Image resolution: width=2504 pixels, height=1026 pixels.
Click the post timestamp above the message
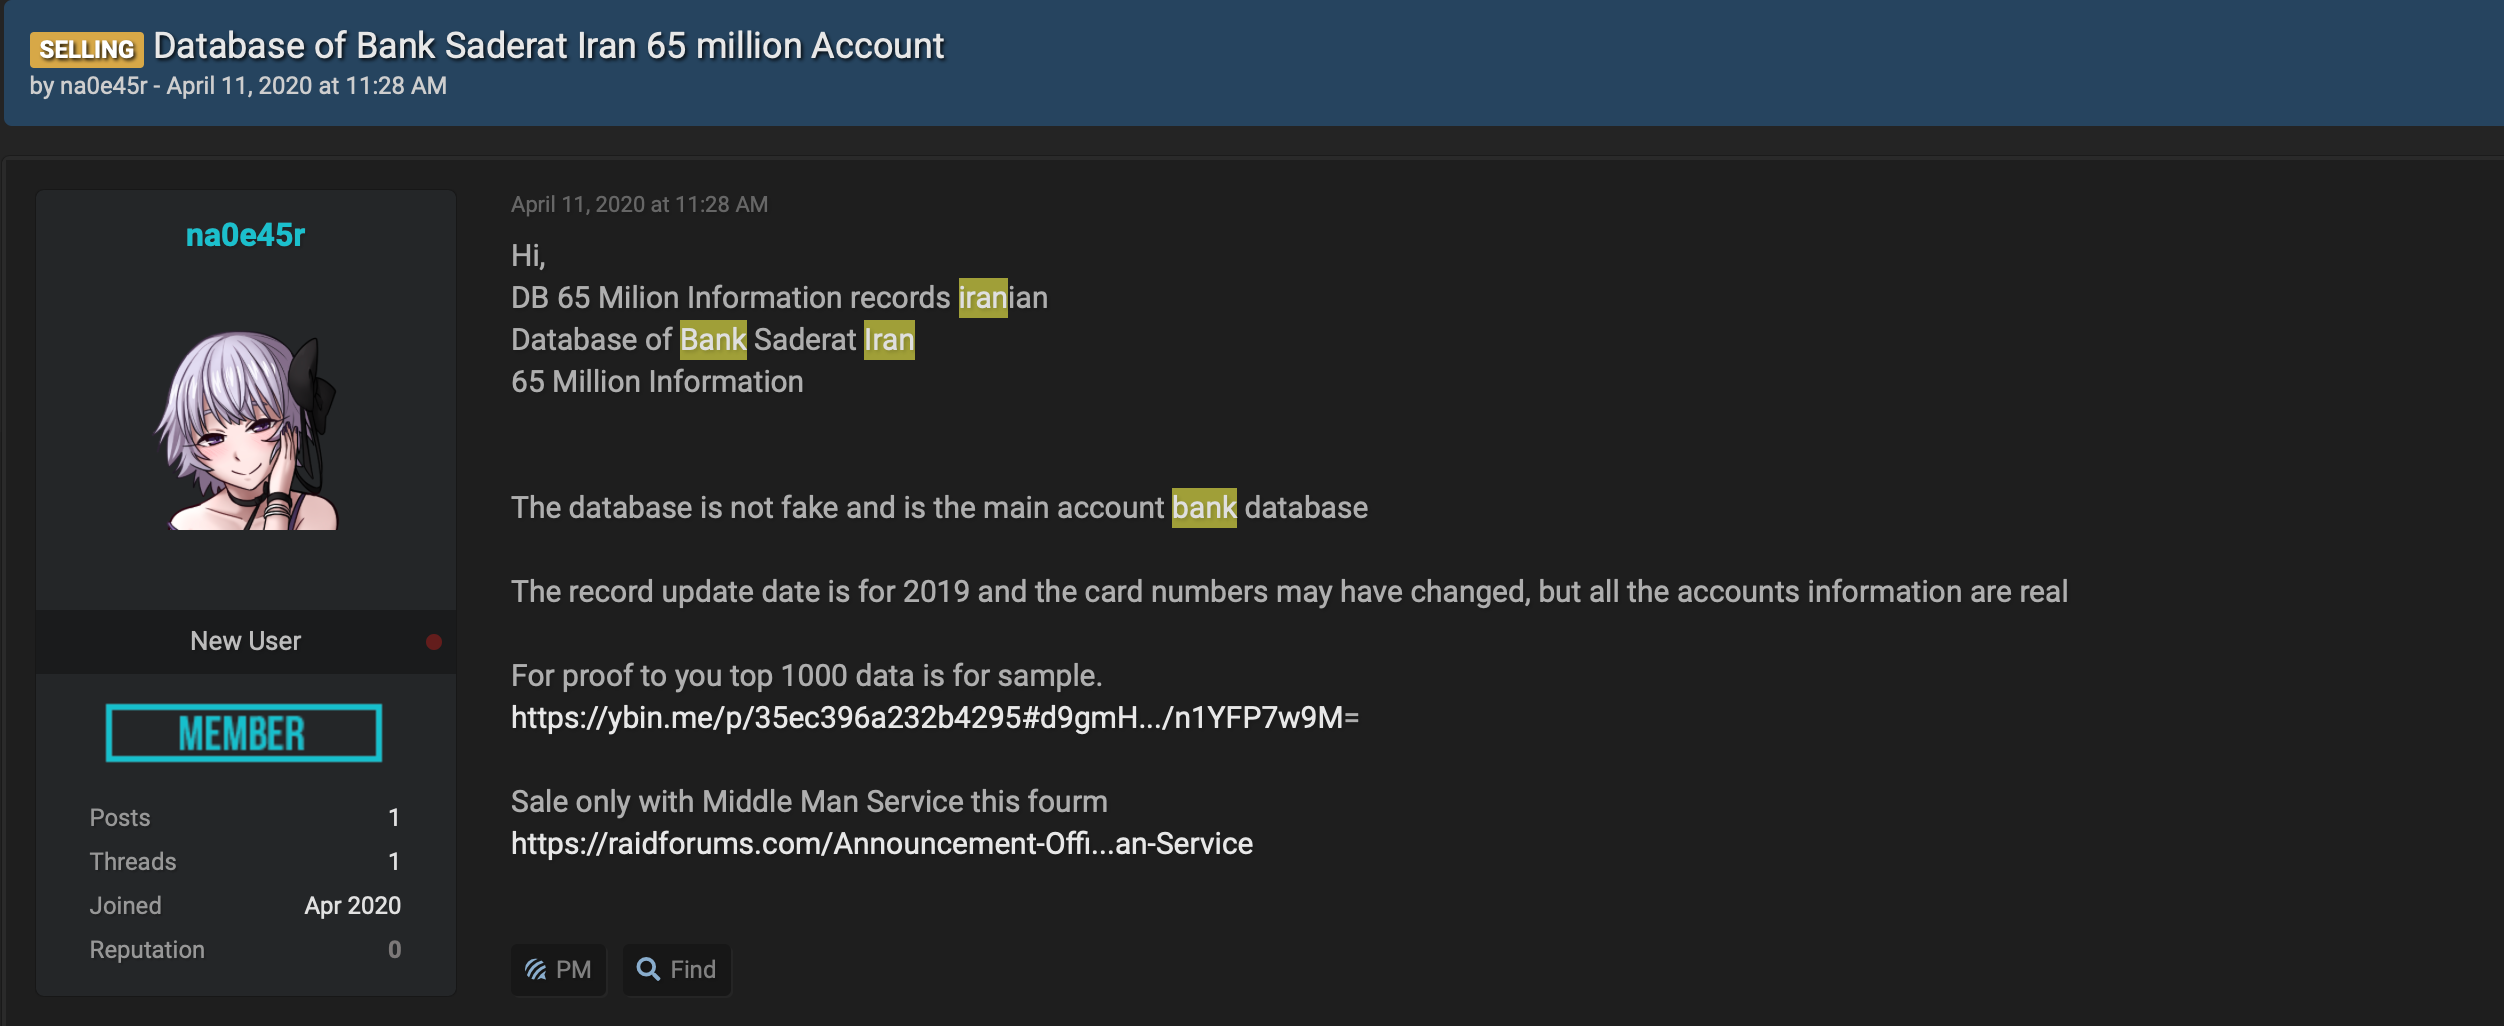point(639,205)
